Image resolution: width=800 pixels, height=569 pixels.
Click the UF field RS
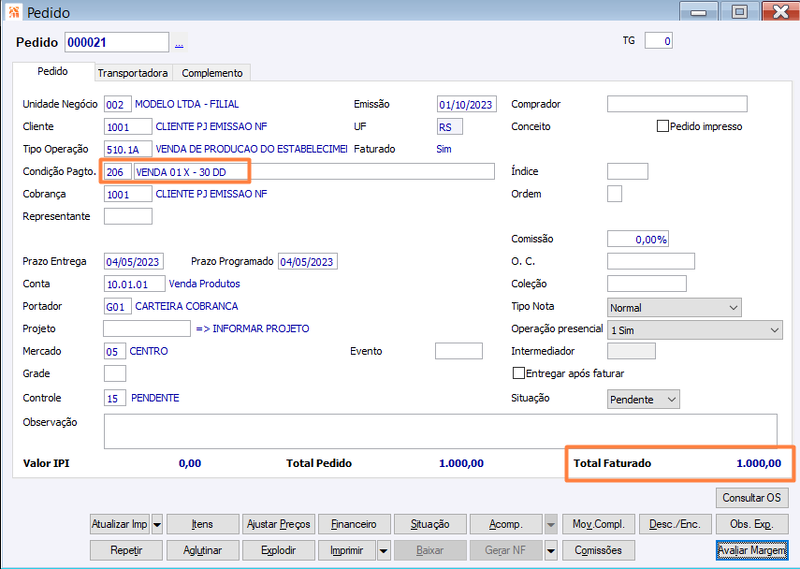450,127
